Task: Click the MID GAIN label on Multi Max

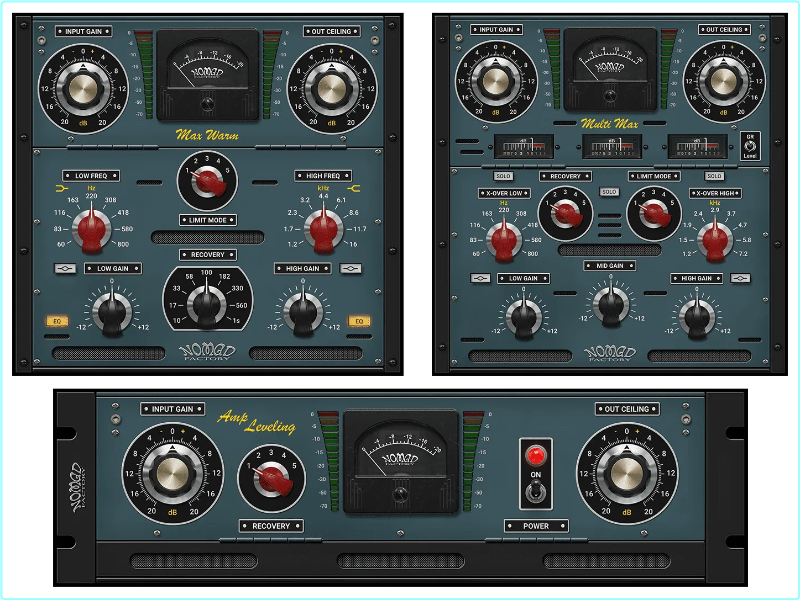Action: [610, 266]
